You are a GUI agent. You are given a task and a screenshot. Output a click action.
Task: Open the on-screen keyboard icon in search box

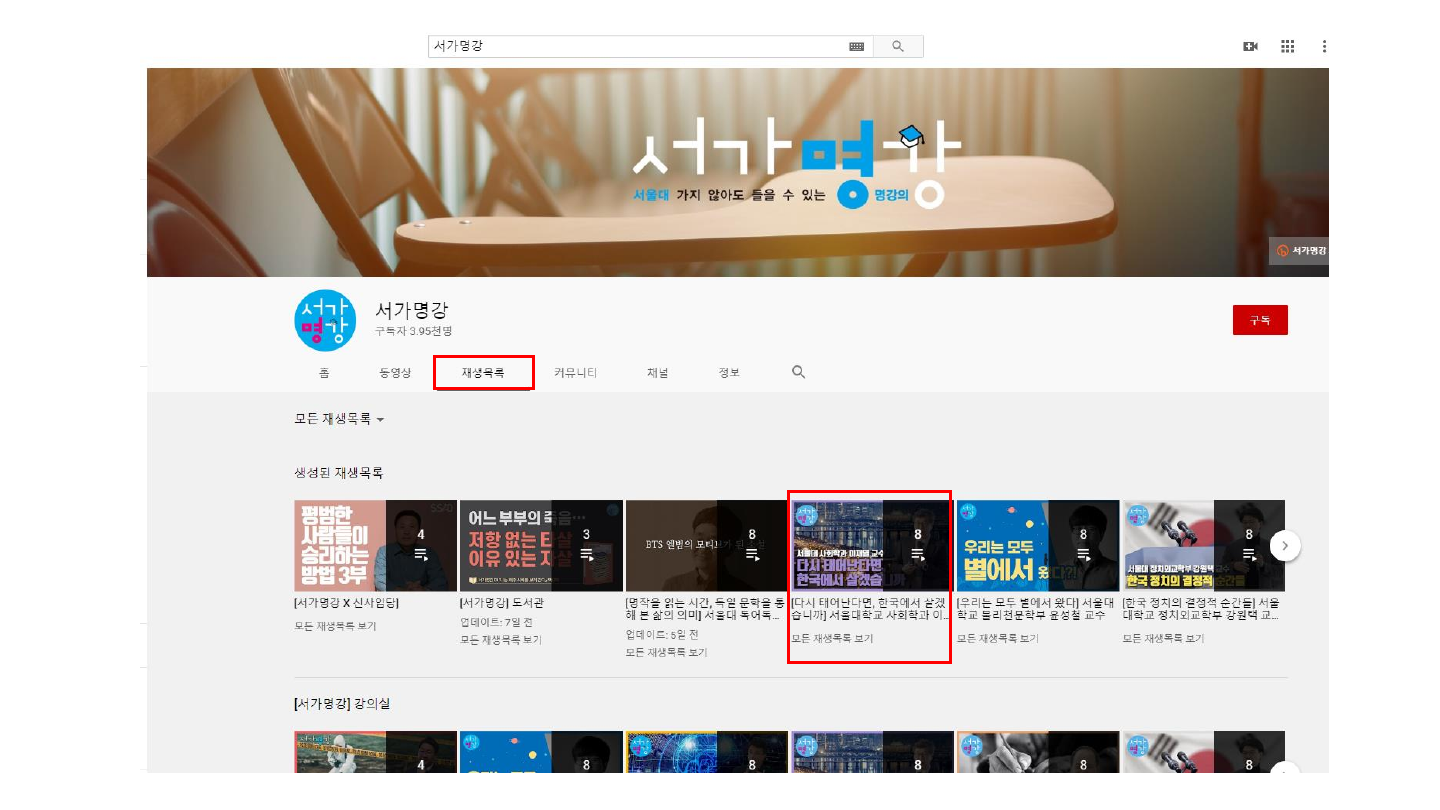tap(857, 46)
